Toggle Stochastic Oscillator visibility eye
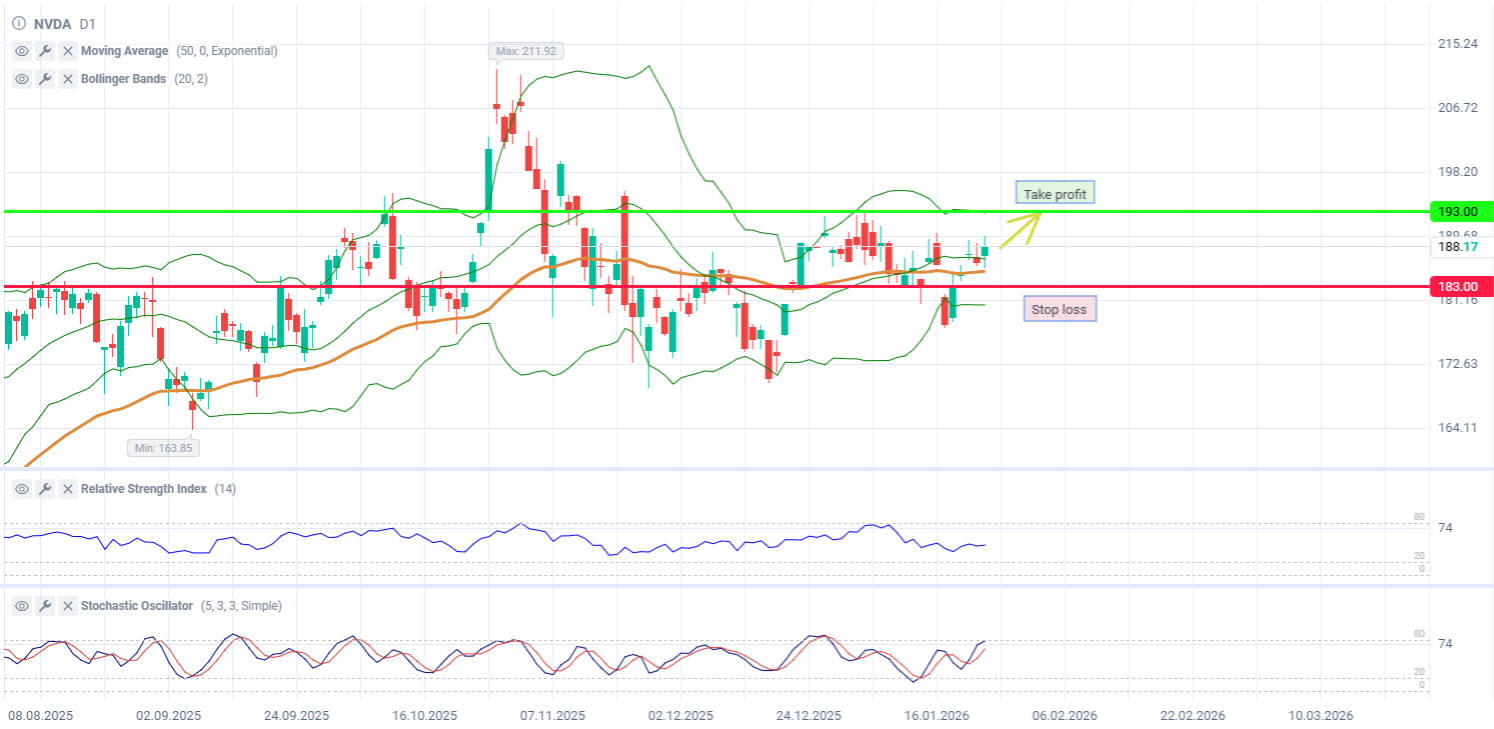 [22, 606]
